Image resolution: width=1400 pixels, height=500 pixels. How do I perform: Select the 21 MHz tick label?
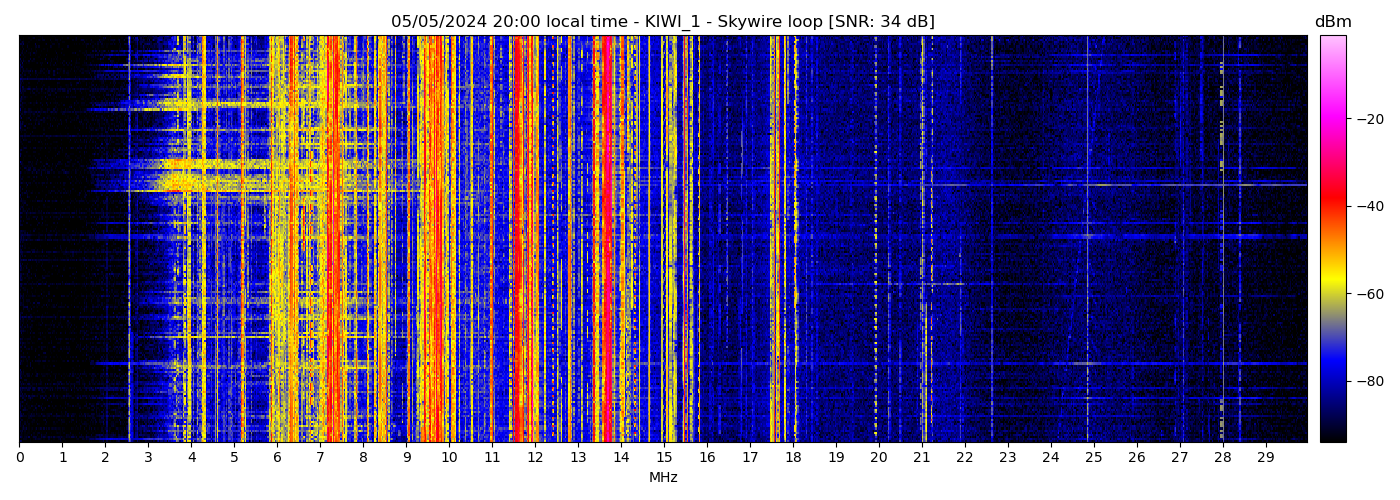(x=922, y=458)
